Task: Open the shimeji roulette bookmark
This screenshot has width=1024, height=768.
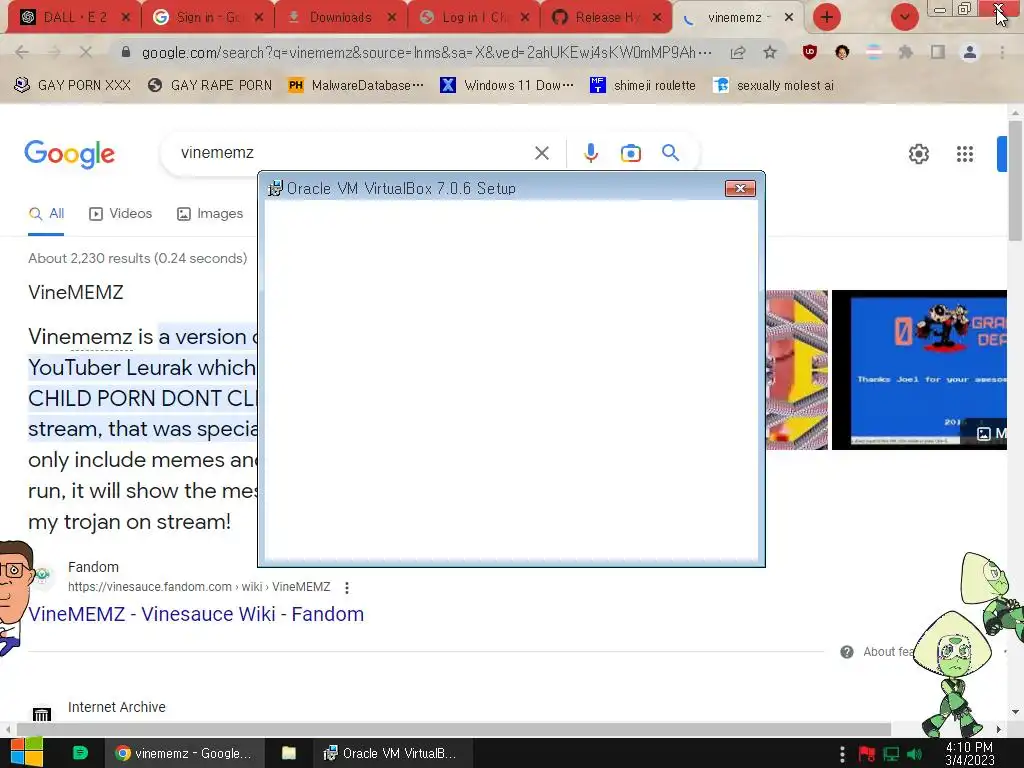Action: pos(643,86)
